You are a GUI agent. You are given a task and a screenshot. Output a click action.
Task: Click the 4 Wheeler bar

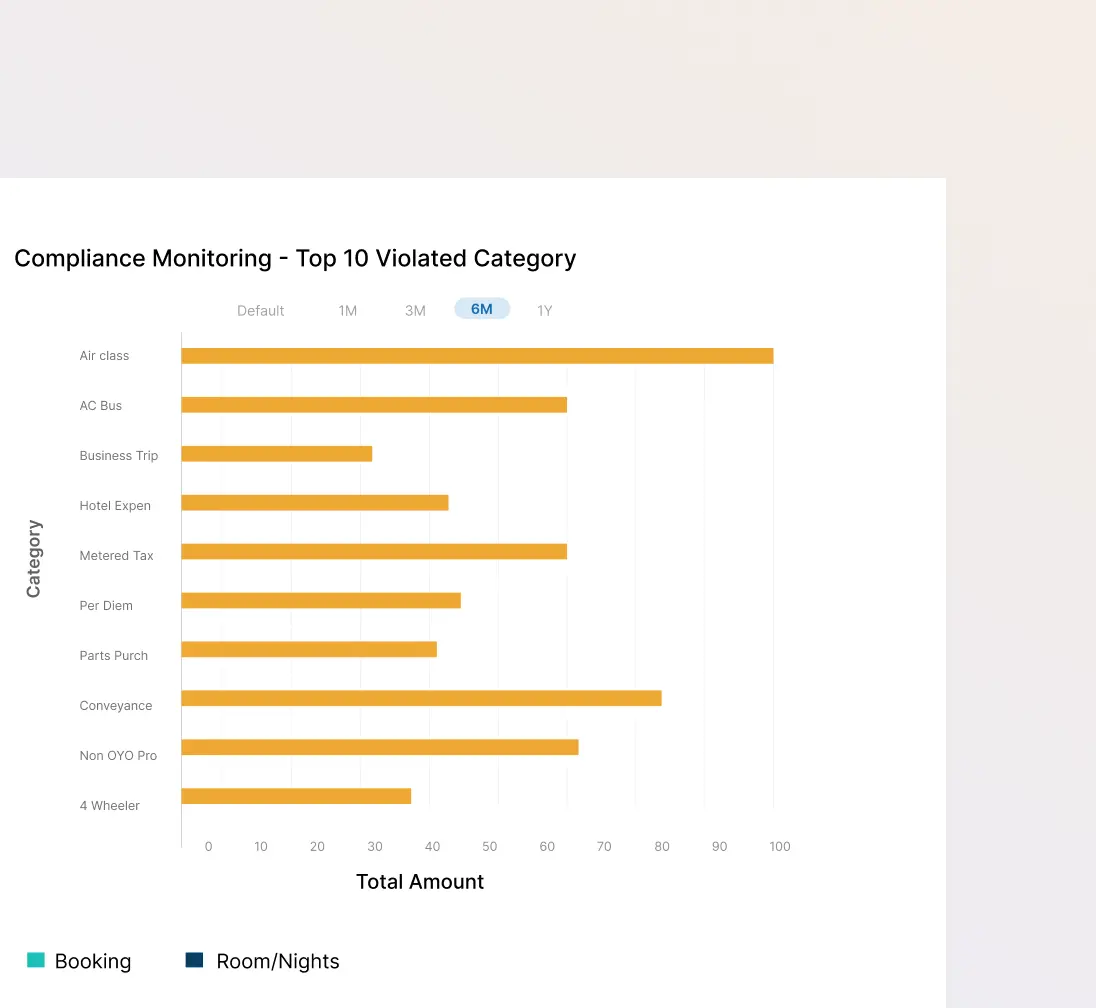(296, 796)
